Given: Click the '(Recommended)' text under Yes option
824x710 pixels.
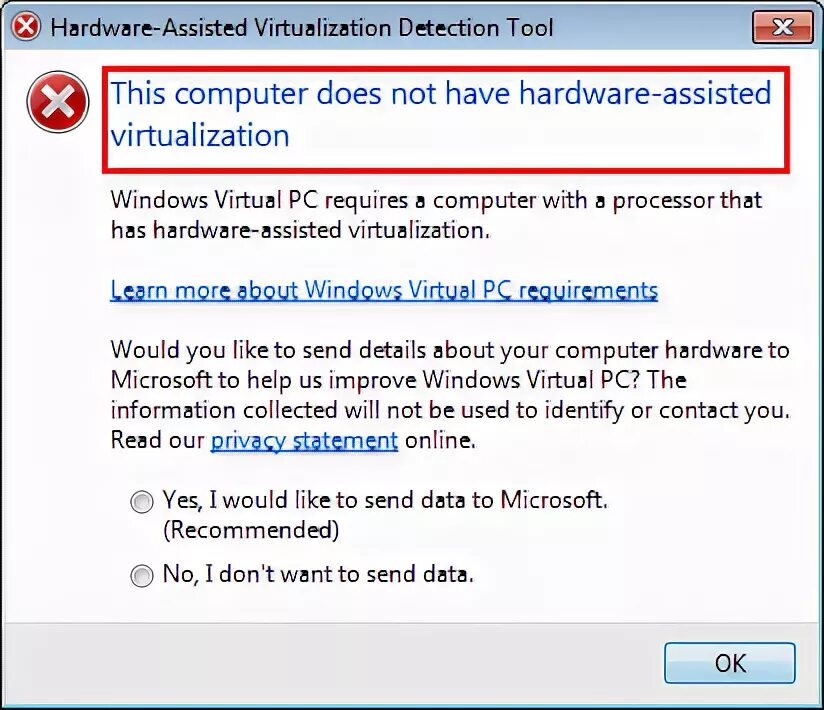Looking at the screenshot, I should (251, 530).
